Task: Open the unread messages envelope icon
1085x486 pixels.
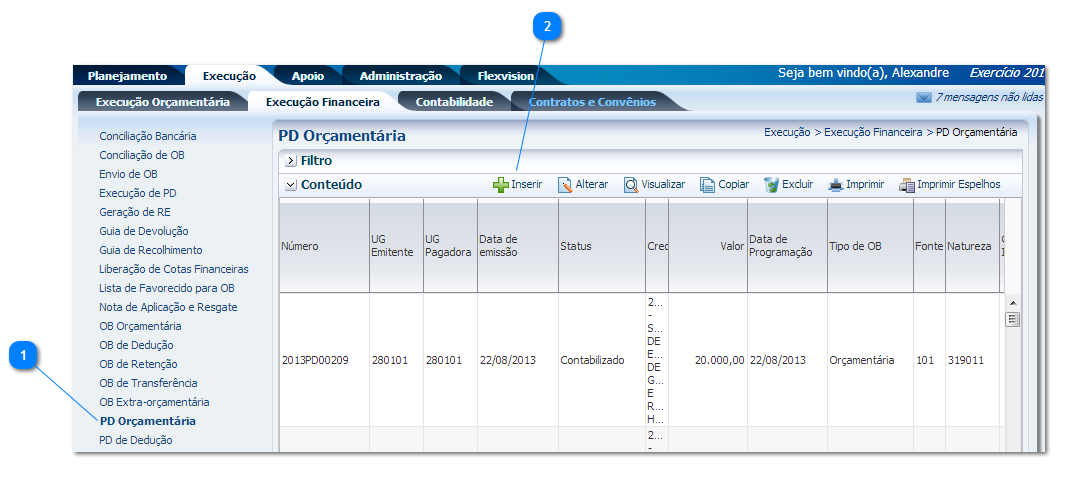Action: [x=923, y=98]
